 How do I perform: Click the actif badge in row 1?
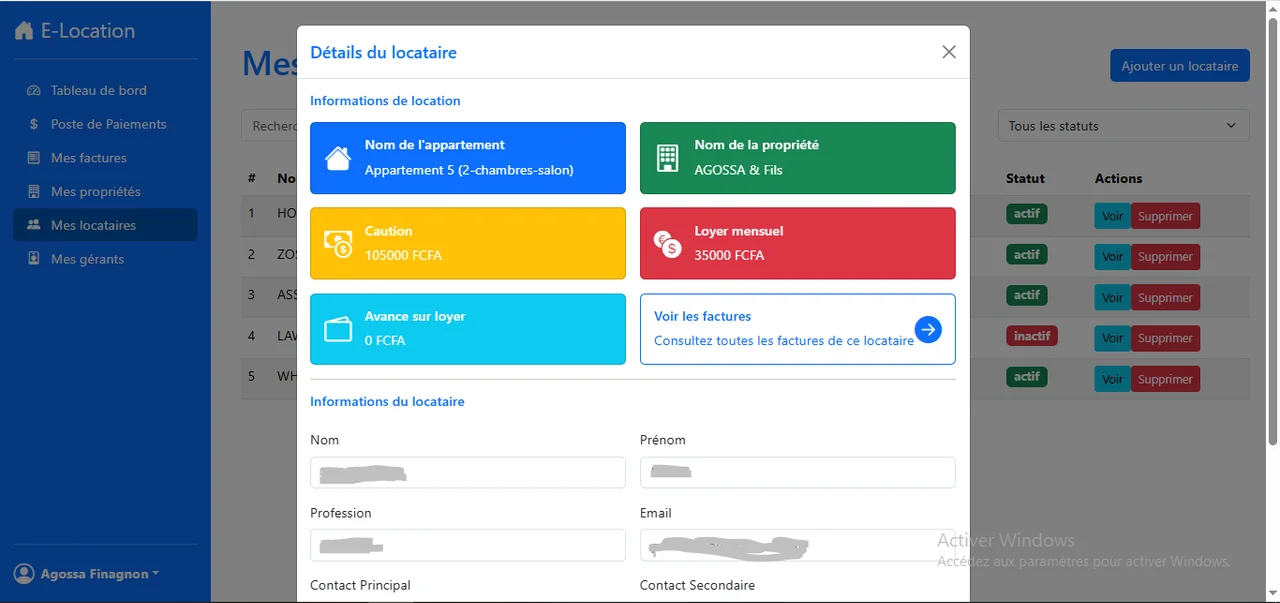click(x=1026, y=213)
